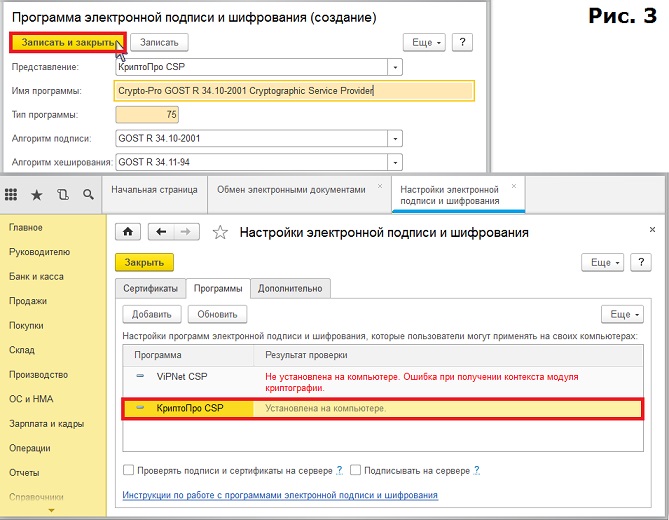
Task: Close the Настройки электронной подписи tab
Action: [514, 186]
